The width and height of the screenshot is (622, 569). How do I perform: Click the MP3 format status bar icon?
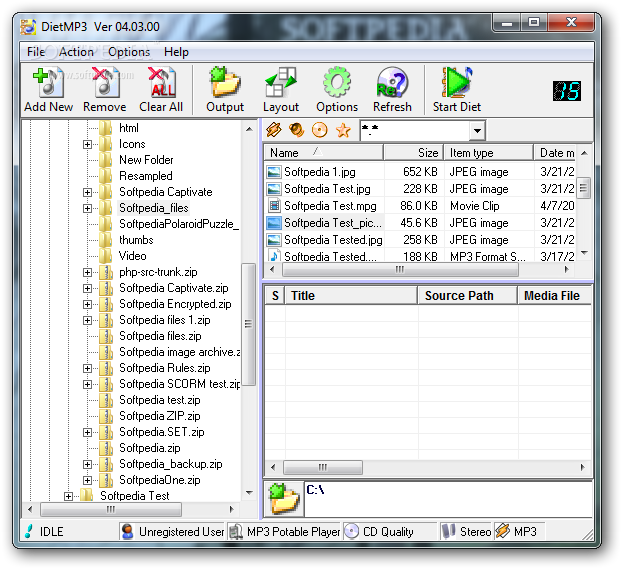(502, 531)
